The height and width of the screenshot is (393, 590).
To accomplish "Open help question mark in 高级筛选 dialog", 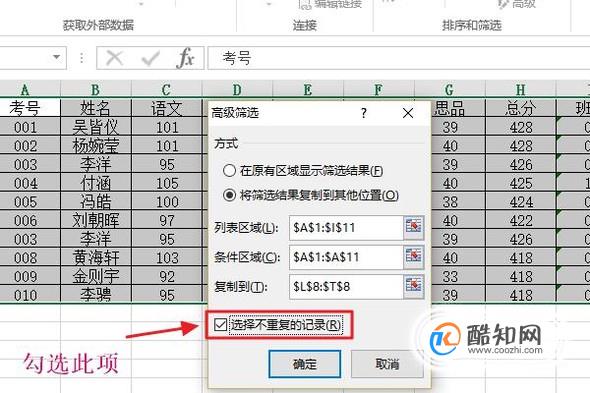I will click(x=363, y=113).
